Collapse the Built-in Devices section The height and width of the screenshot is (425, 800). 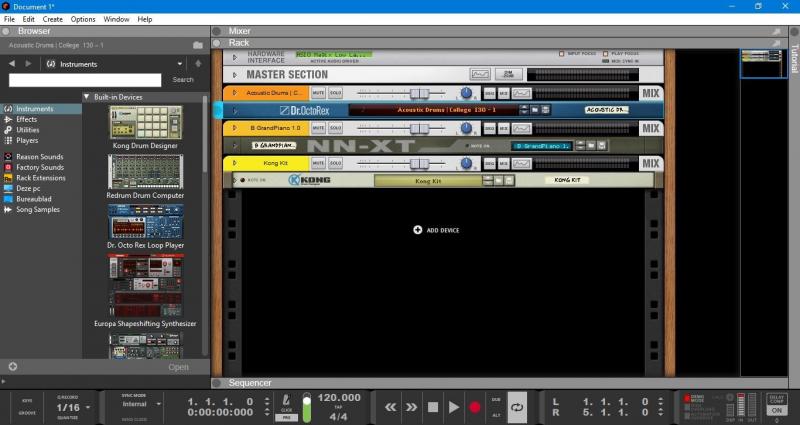87,96
